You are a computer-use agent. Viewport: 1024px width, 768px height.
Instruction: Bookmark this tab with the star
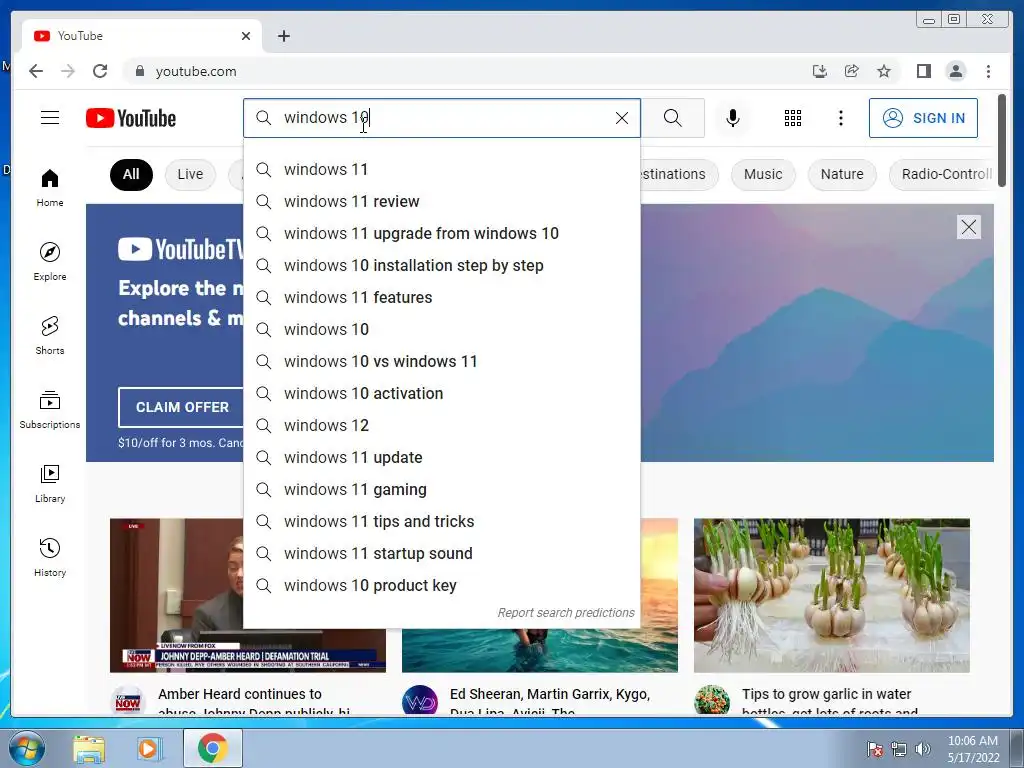[884, 71]
